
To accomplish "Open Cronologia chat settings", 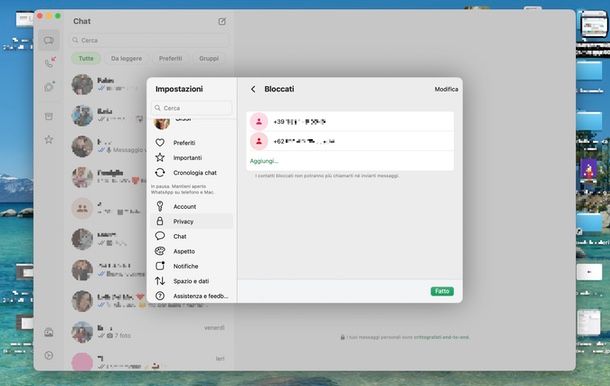I will tap(192, 173).
